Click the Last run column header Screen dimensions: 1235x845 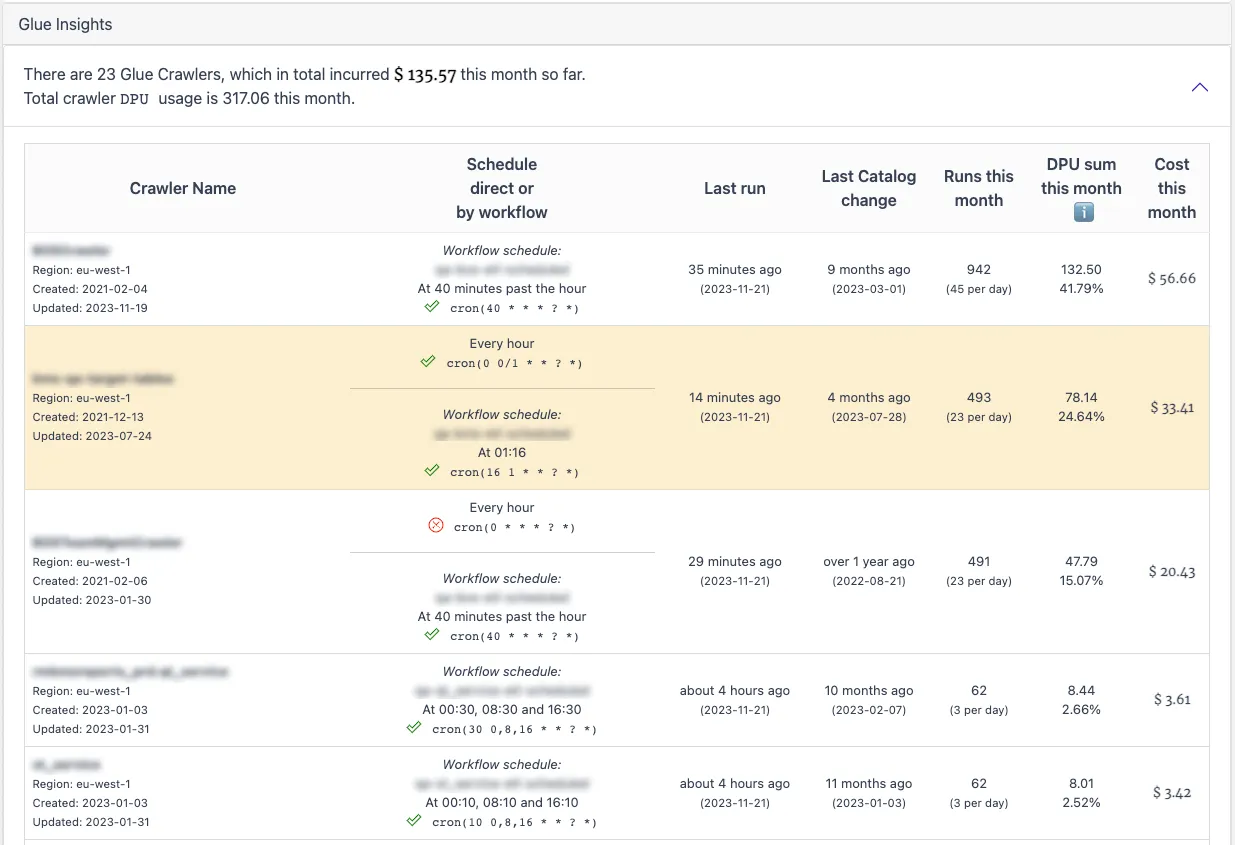coord(735,188)
